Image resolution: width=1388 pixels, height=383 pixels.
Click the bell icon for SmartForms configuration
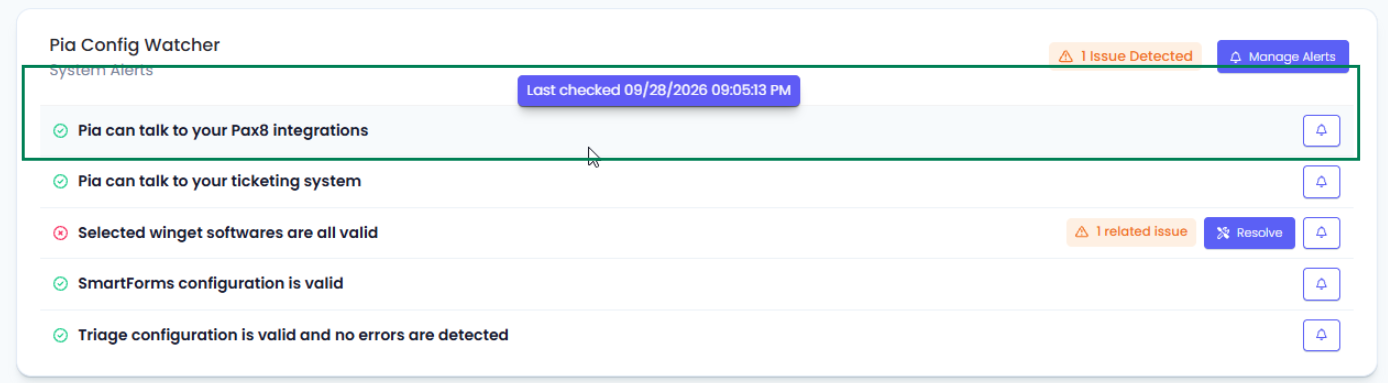point(1321,284)
